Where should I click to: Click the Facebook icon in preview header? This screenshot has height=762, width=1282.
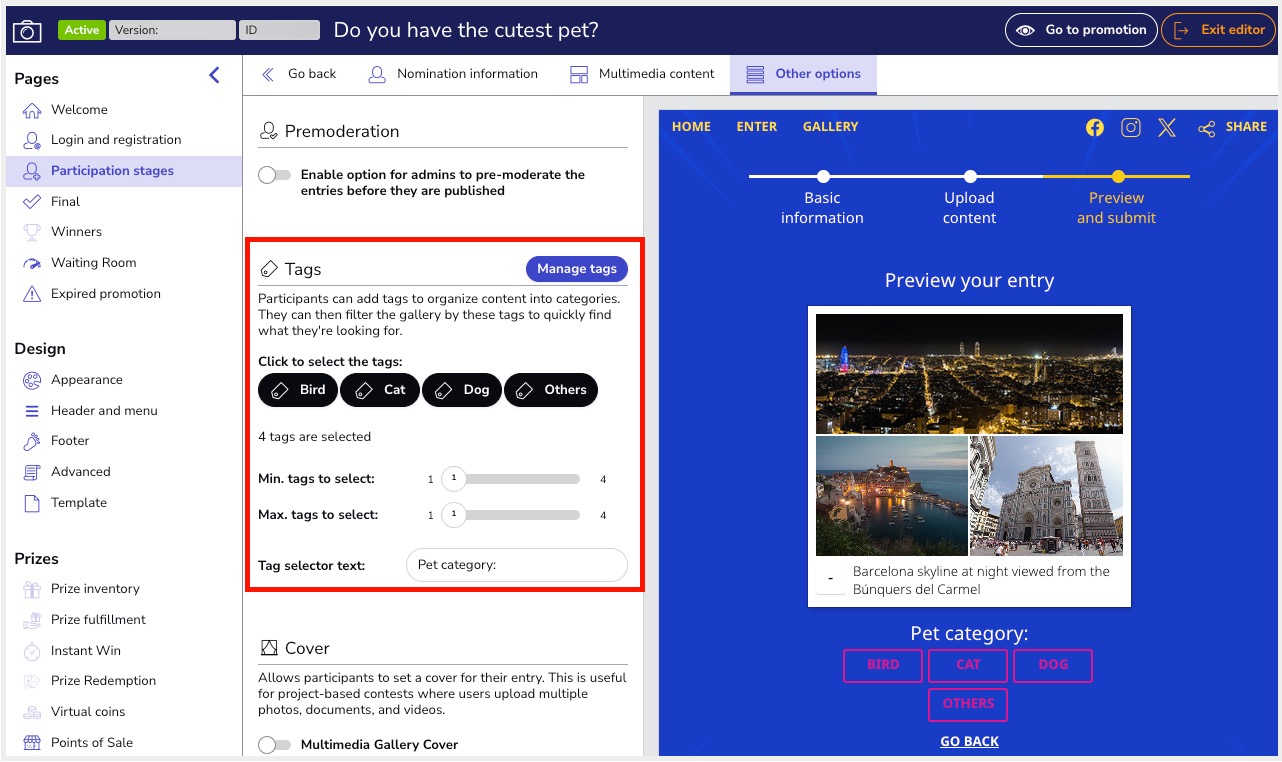pyautogui.click(x=1095, y=127)
